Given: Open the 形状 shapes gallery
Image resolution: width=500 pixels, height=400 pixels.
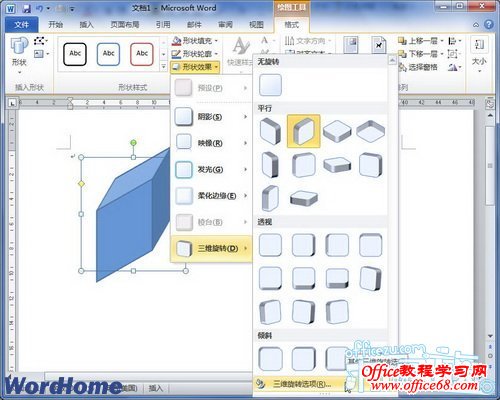Looking at the screenshot, I should 19,55.
